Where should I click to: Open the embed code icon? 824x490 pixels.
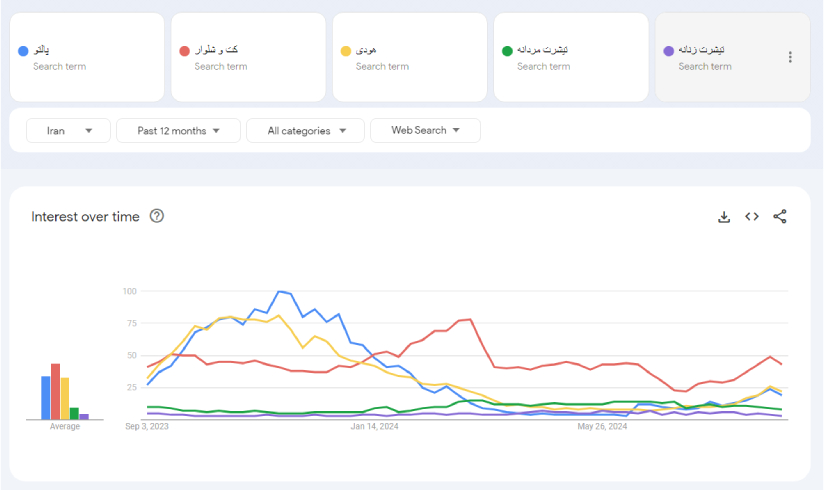pos(751,217)
